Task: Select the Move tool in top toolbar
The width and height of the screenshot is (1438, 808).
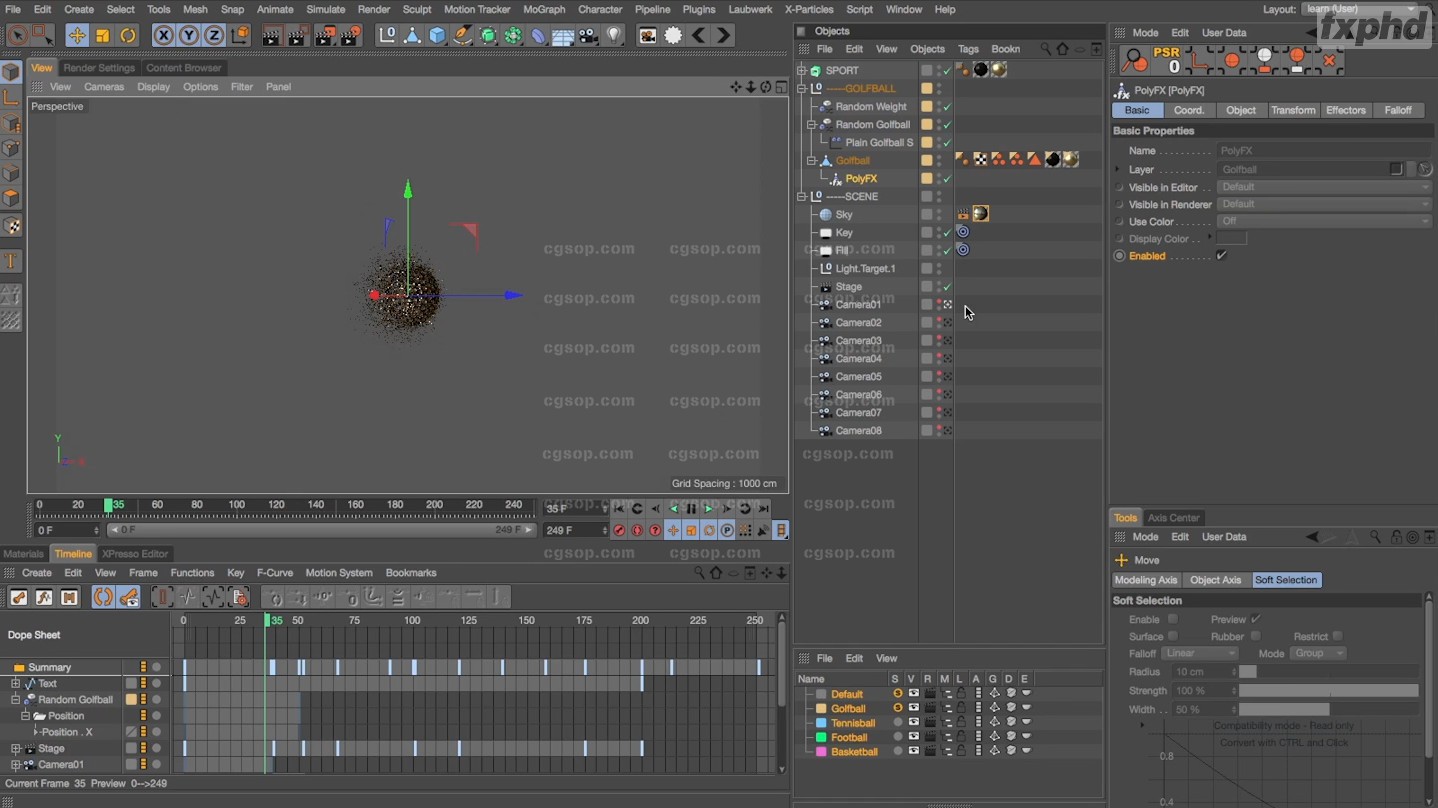Action: pyautogui.click(x=77, y=36)
